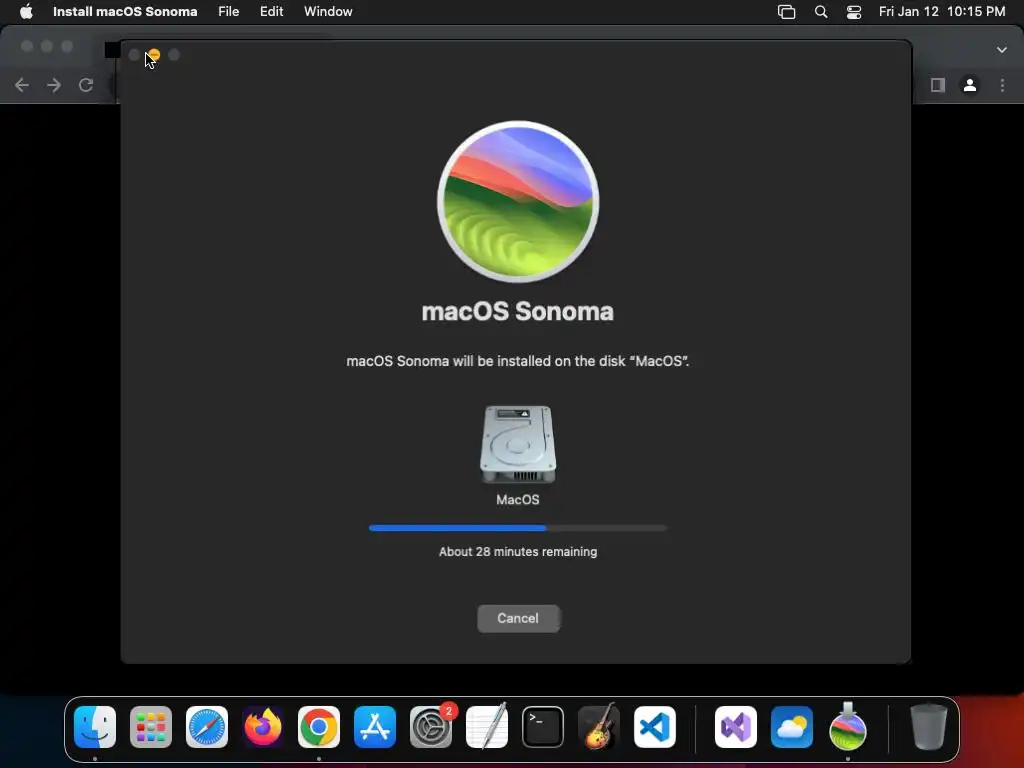Click 'About 28 minutes remaining' text
Image resolution: width=1024 pixels, height=768 pixels.
point(518,551)
